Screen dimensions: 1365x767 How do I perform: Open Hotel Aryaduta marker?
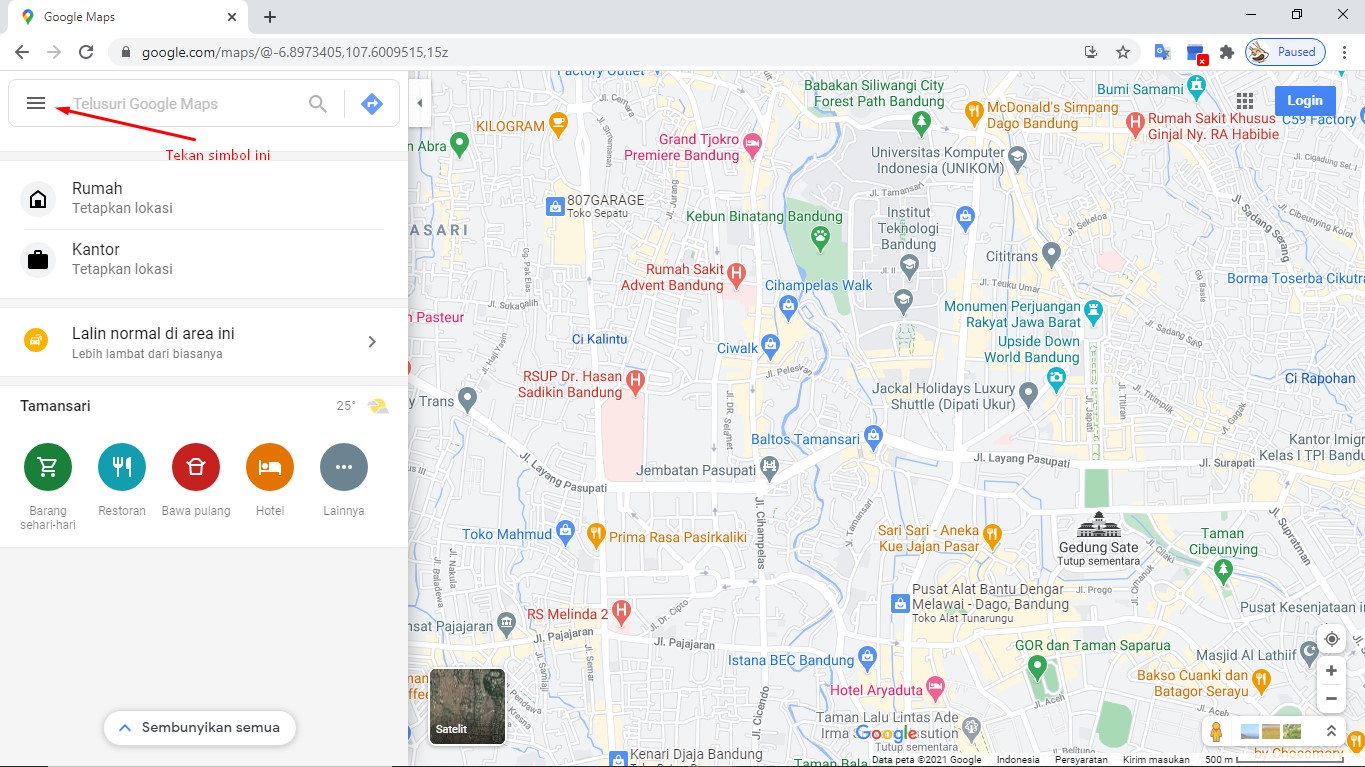(x=936, y=688)
